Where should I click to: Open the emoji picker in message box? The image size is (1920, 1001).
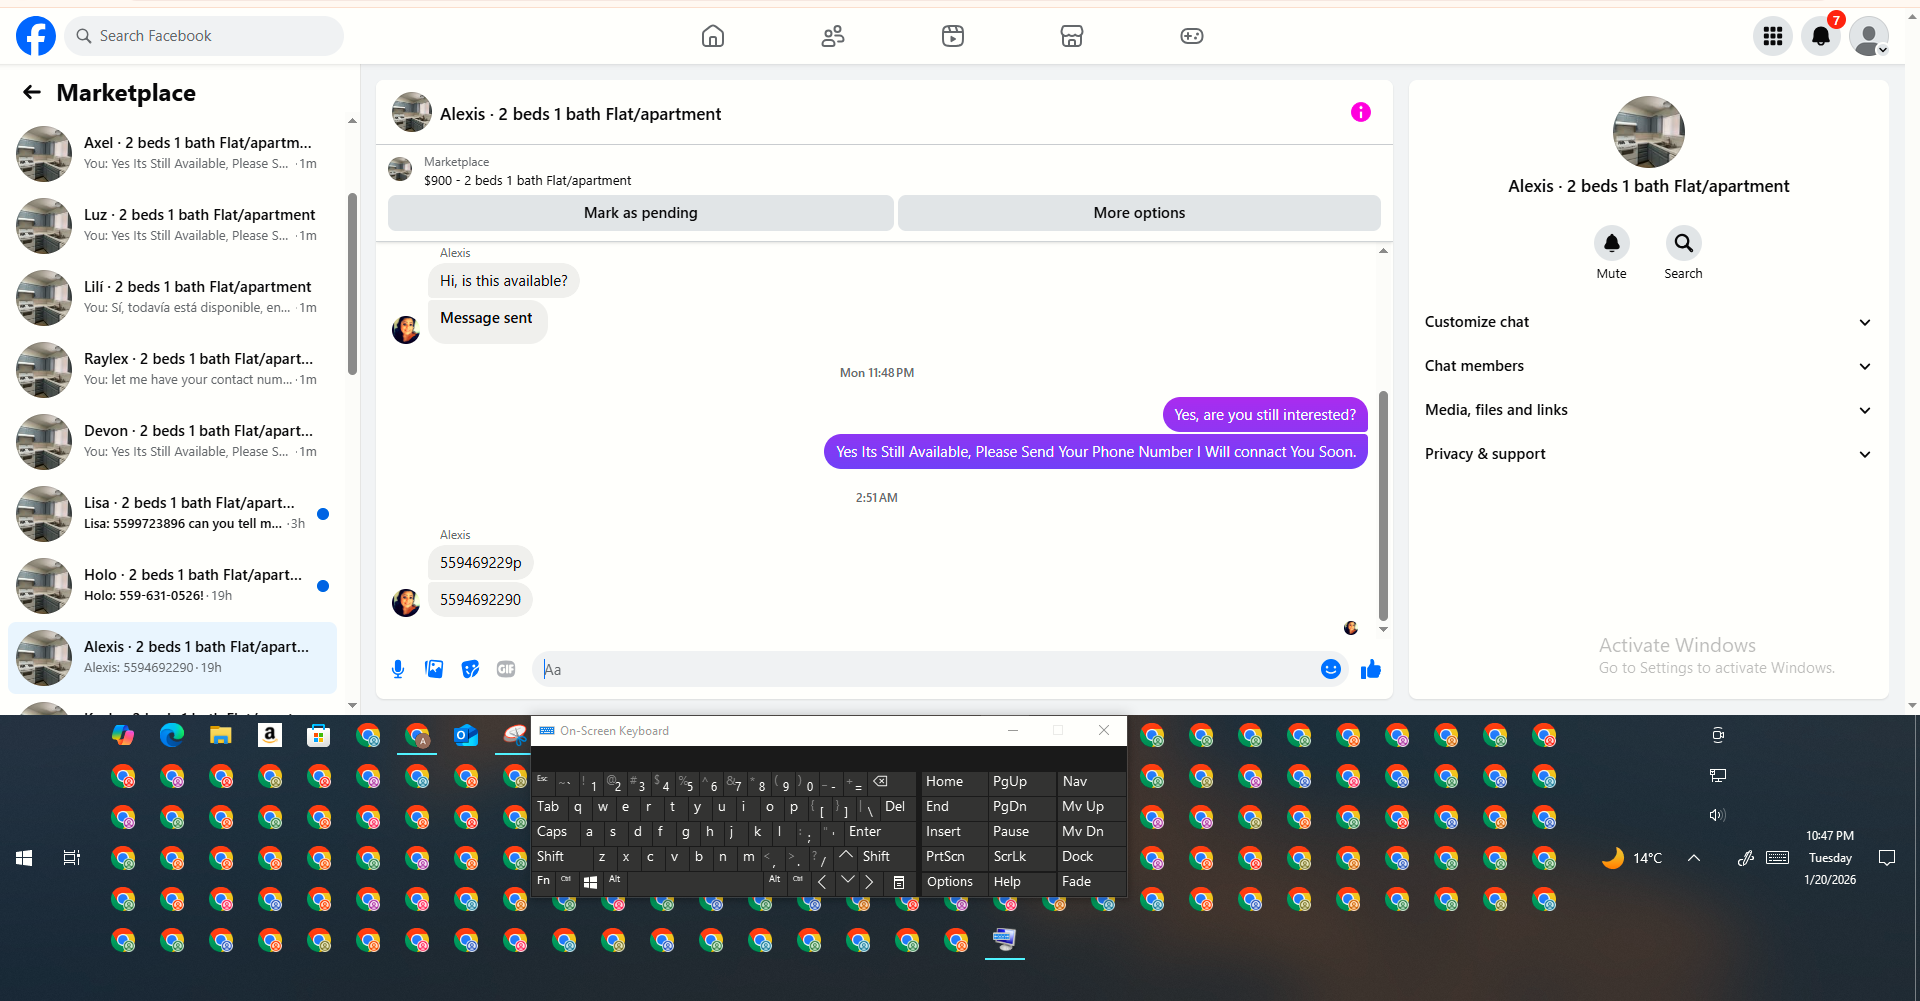[1331, 669]
